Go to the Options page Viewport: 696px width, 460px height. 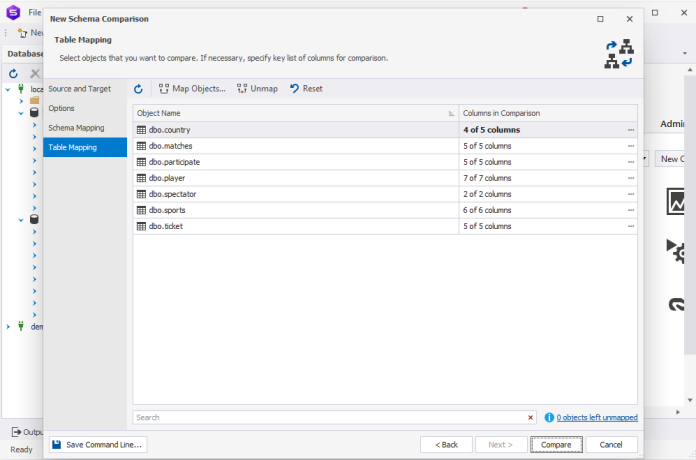pyautogui.click(x=61, y=108)
